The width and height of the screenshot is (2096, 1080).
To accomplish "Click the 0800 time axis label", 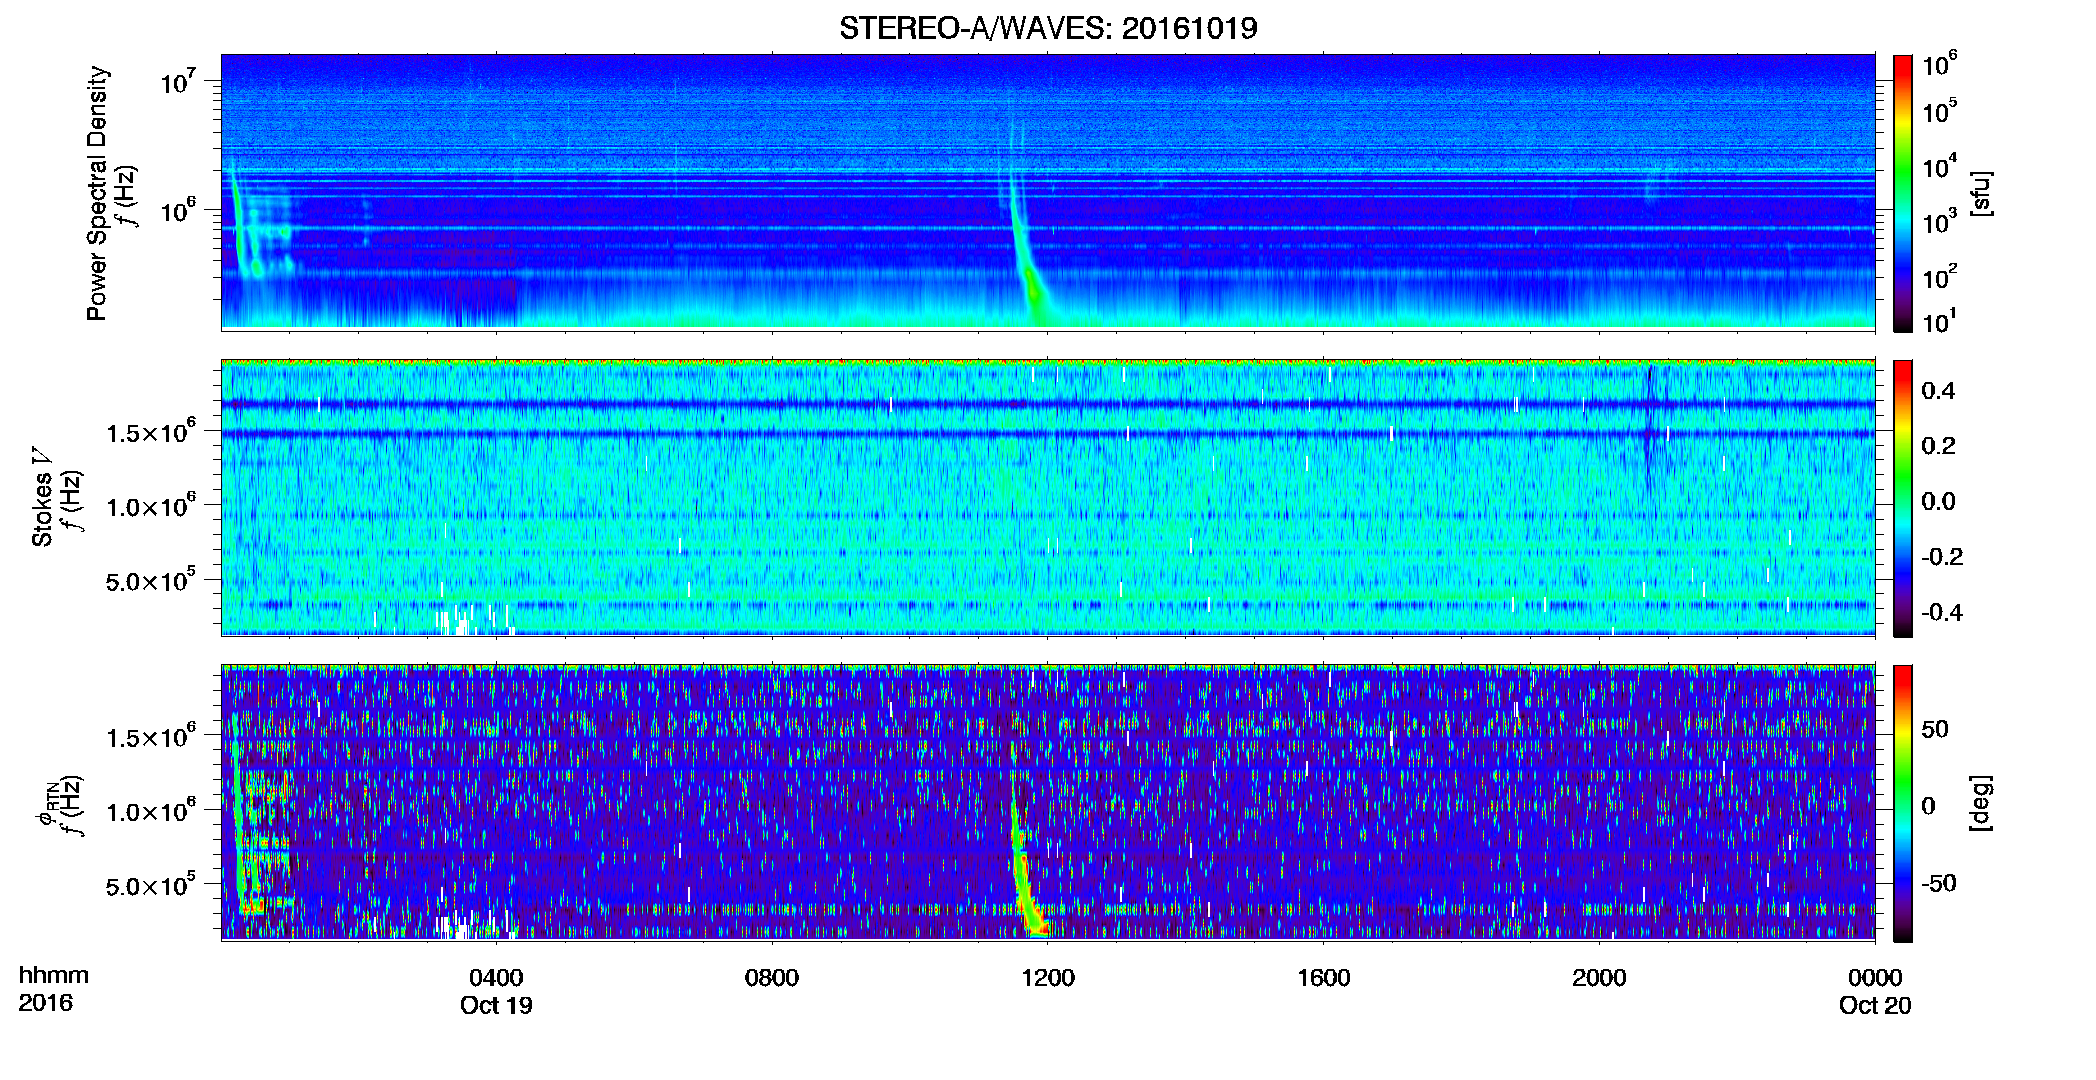I will tap(772, 977).
